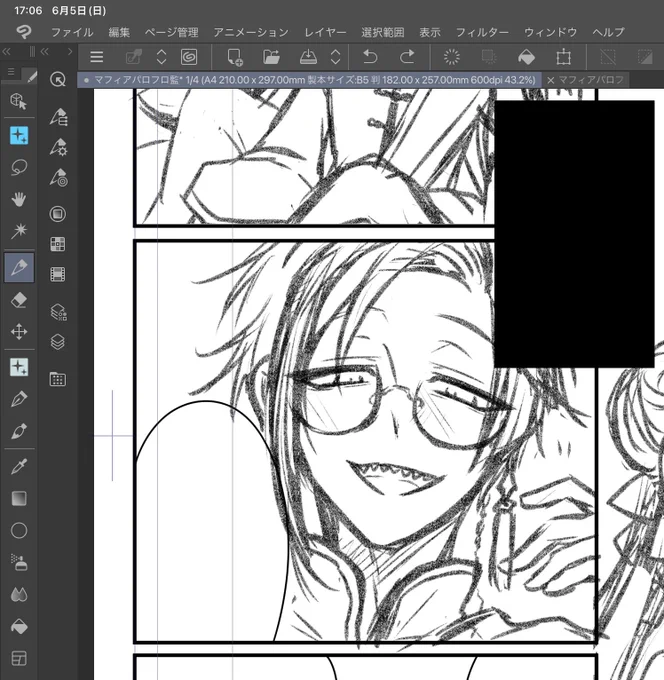Open the Layer Property palette icon
The image size is (664, 680).
[x=58, y=312]
